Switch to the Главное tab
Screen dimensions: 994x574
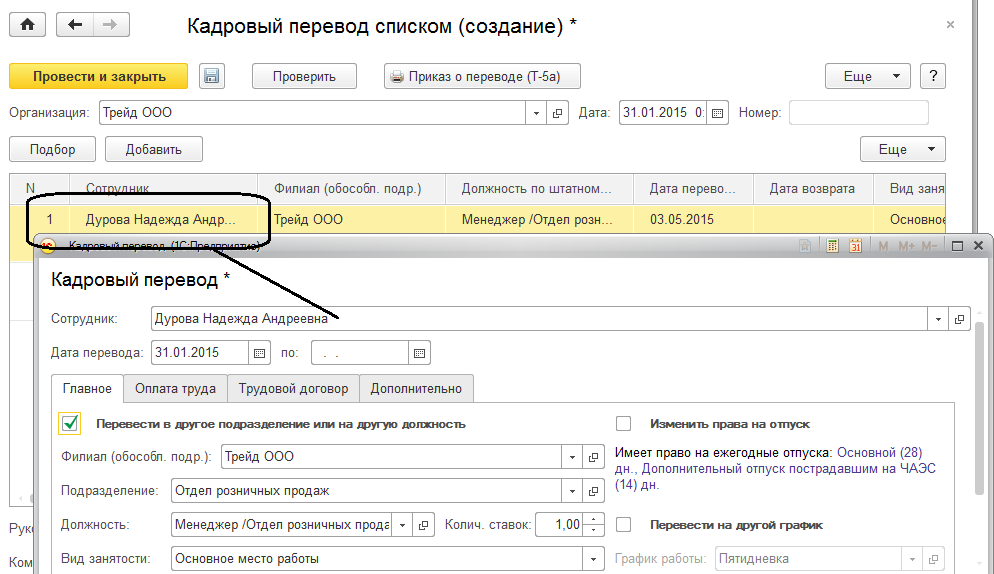click(87, 389)
